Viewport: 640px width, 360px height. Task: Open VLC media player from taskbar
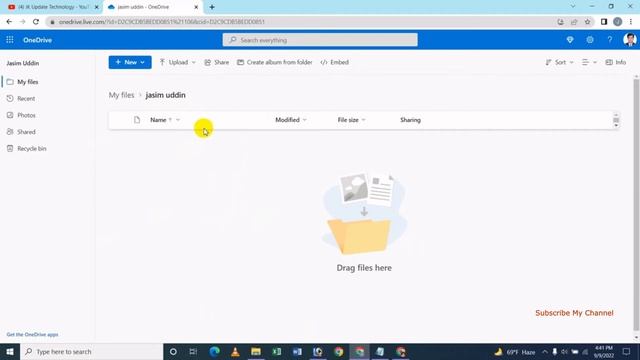point(235,351)
